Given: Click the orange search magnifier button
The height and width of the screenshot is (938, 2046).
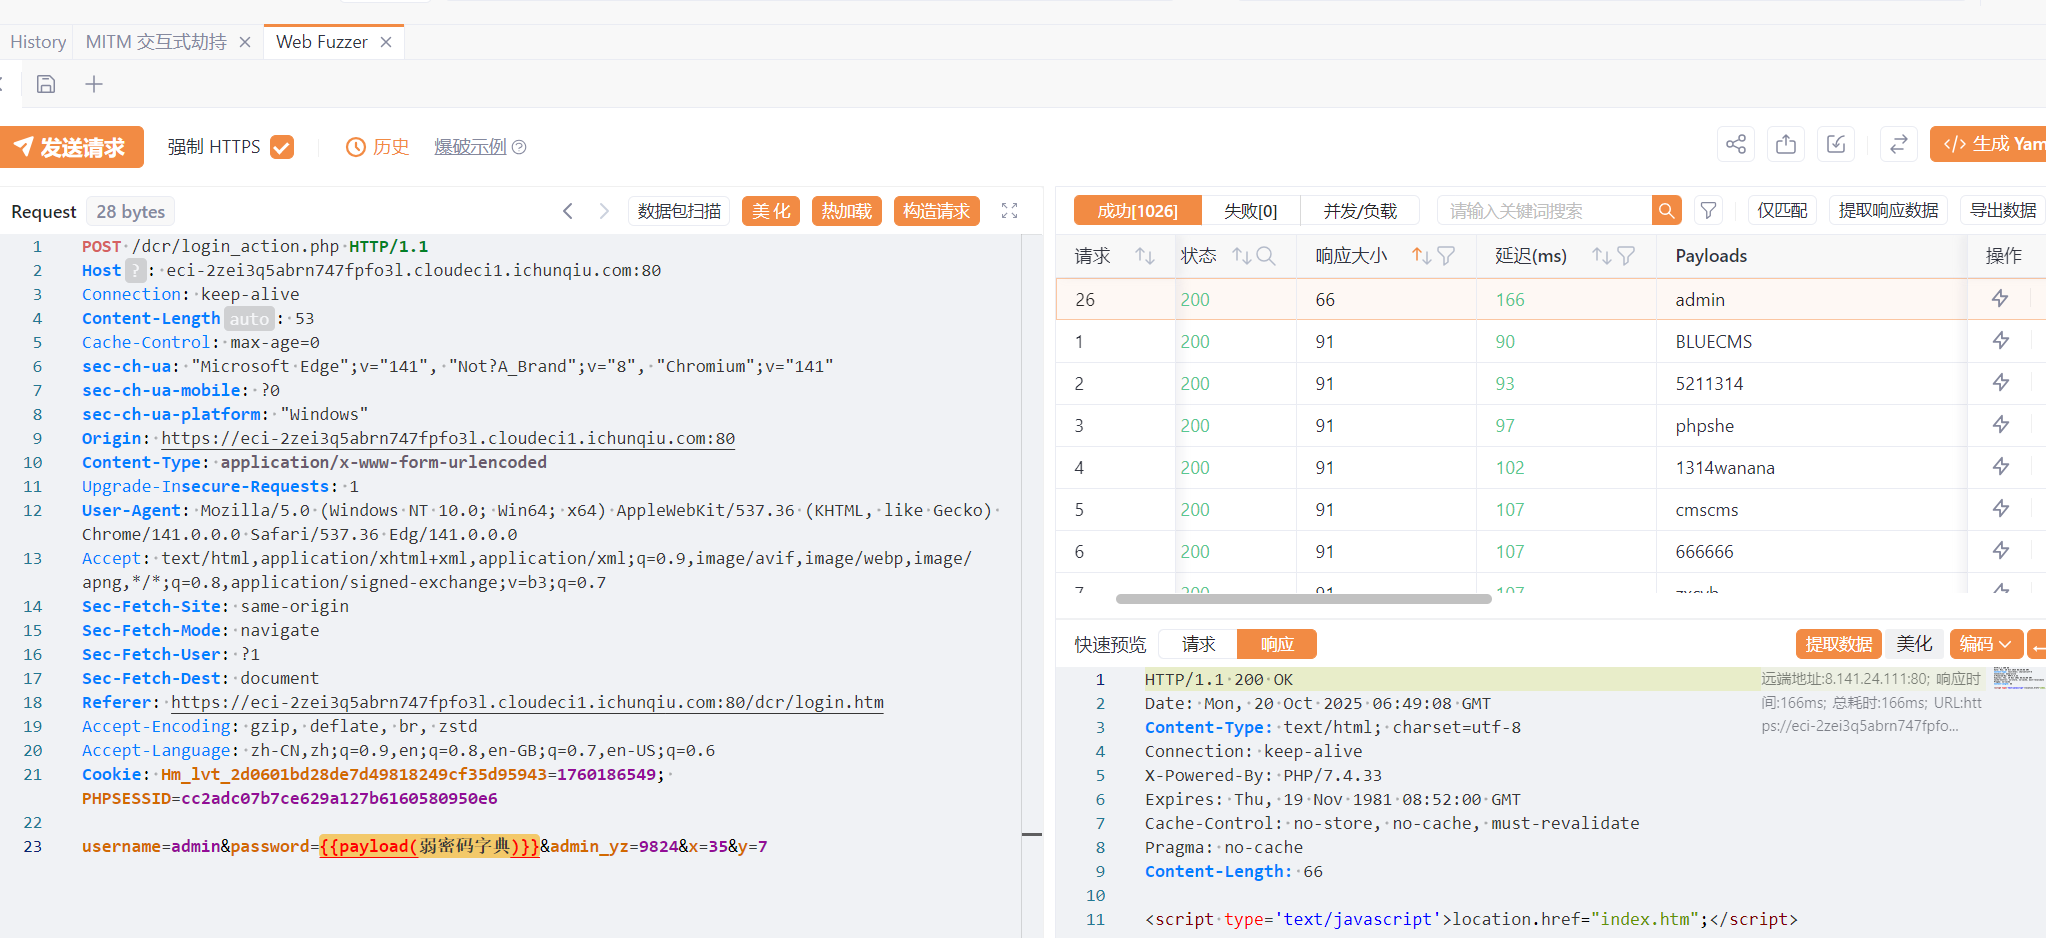Looking at the screenshot, I should pyautogui.click(x=1666, y=211).
